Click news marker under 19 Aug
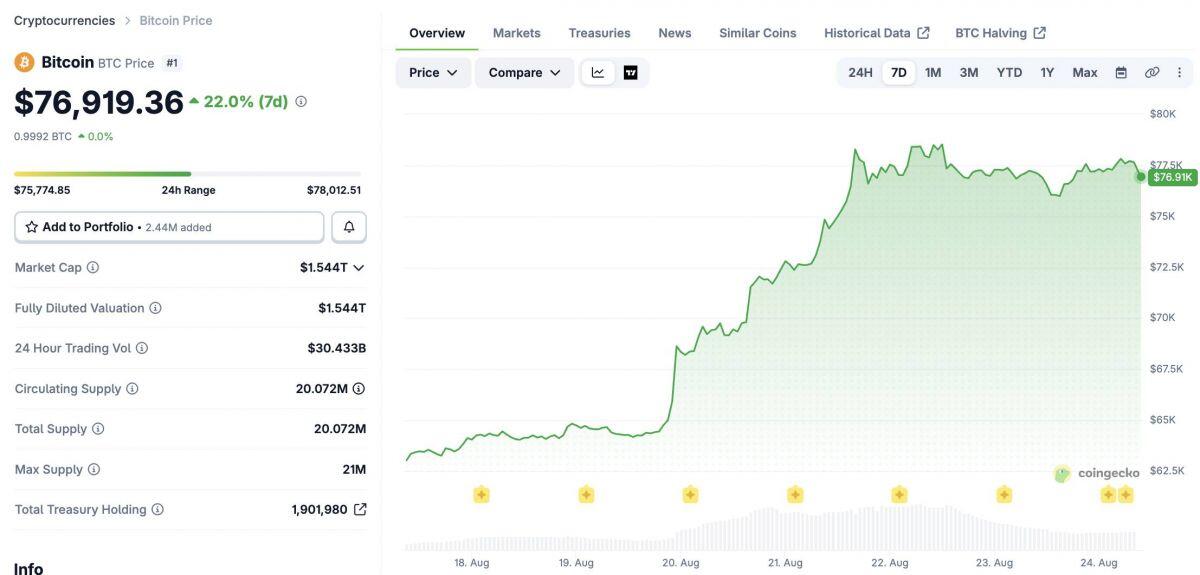 586,494
